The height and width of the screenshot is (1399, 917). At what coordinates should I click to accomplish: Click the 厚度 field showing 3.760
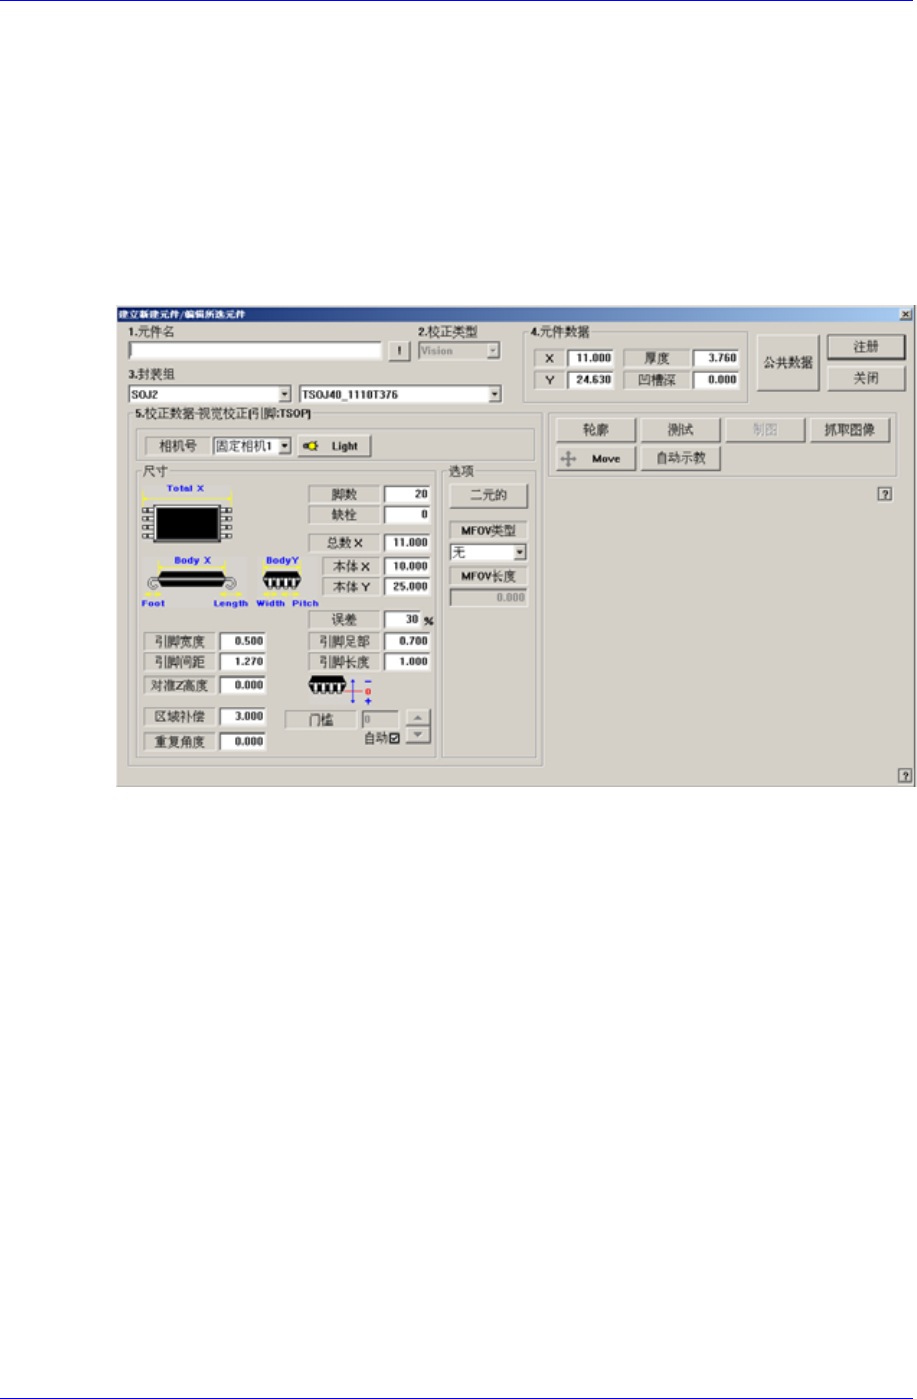715,358
